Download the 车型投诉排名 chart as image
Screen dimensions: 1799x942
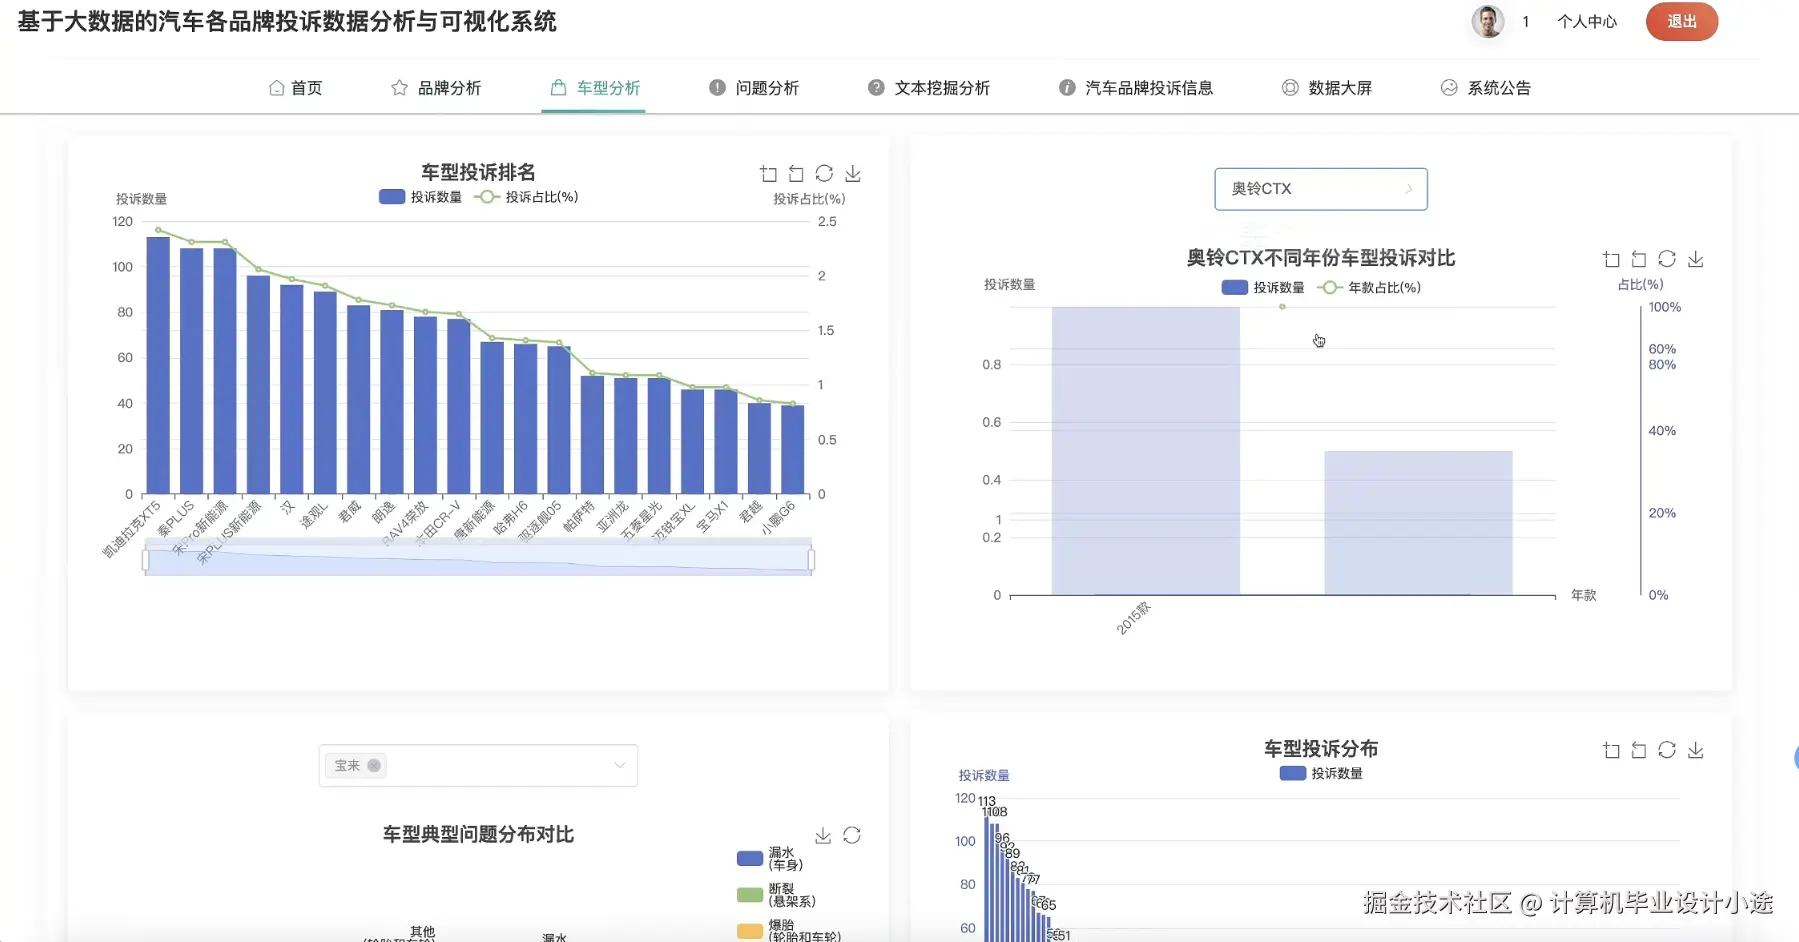click(852, 173)
